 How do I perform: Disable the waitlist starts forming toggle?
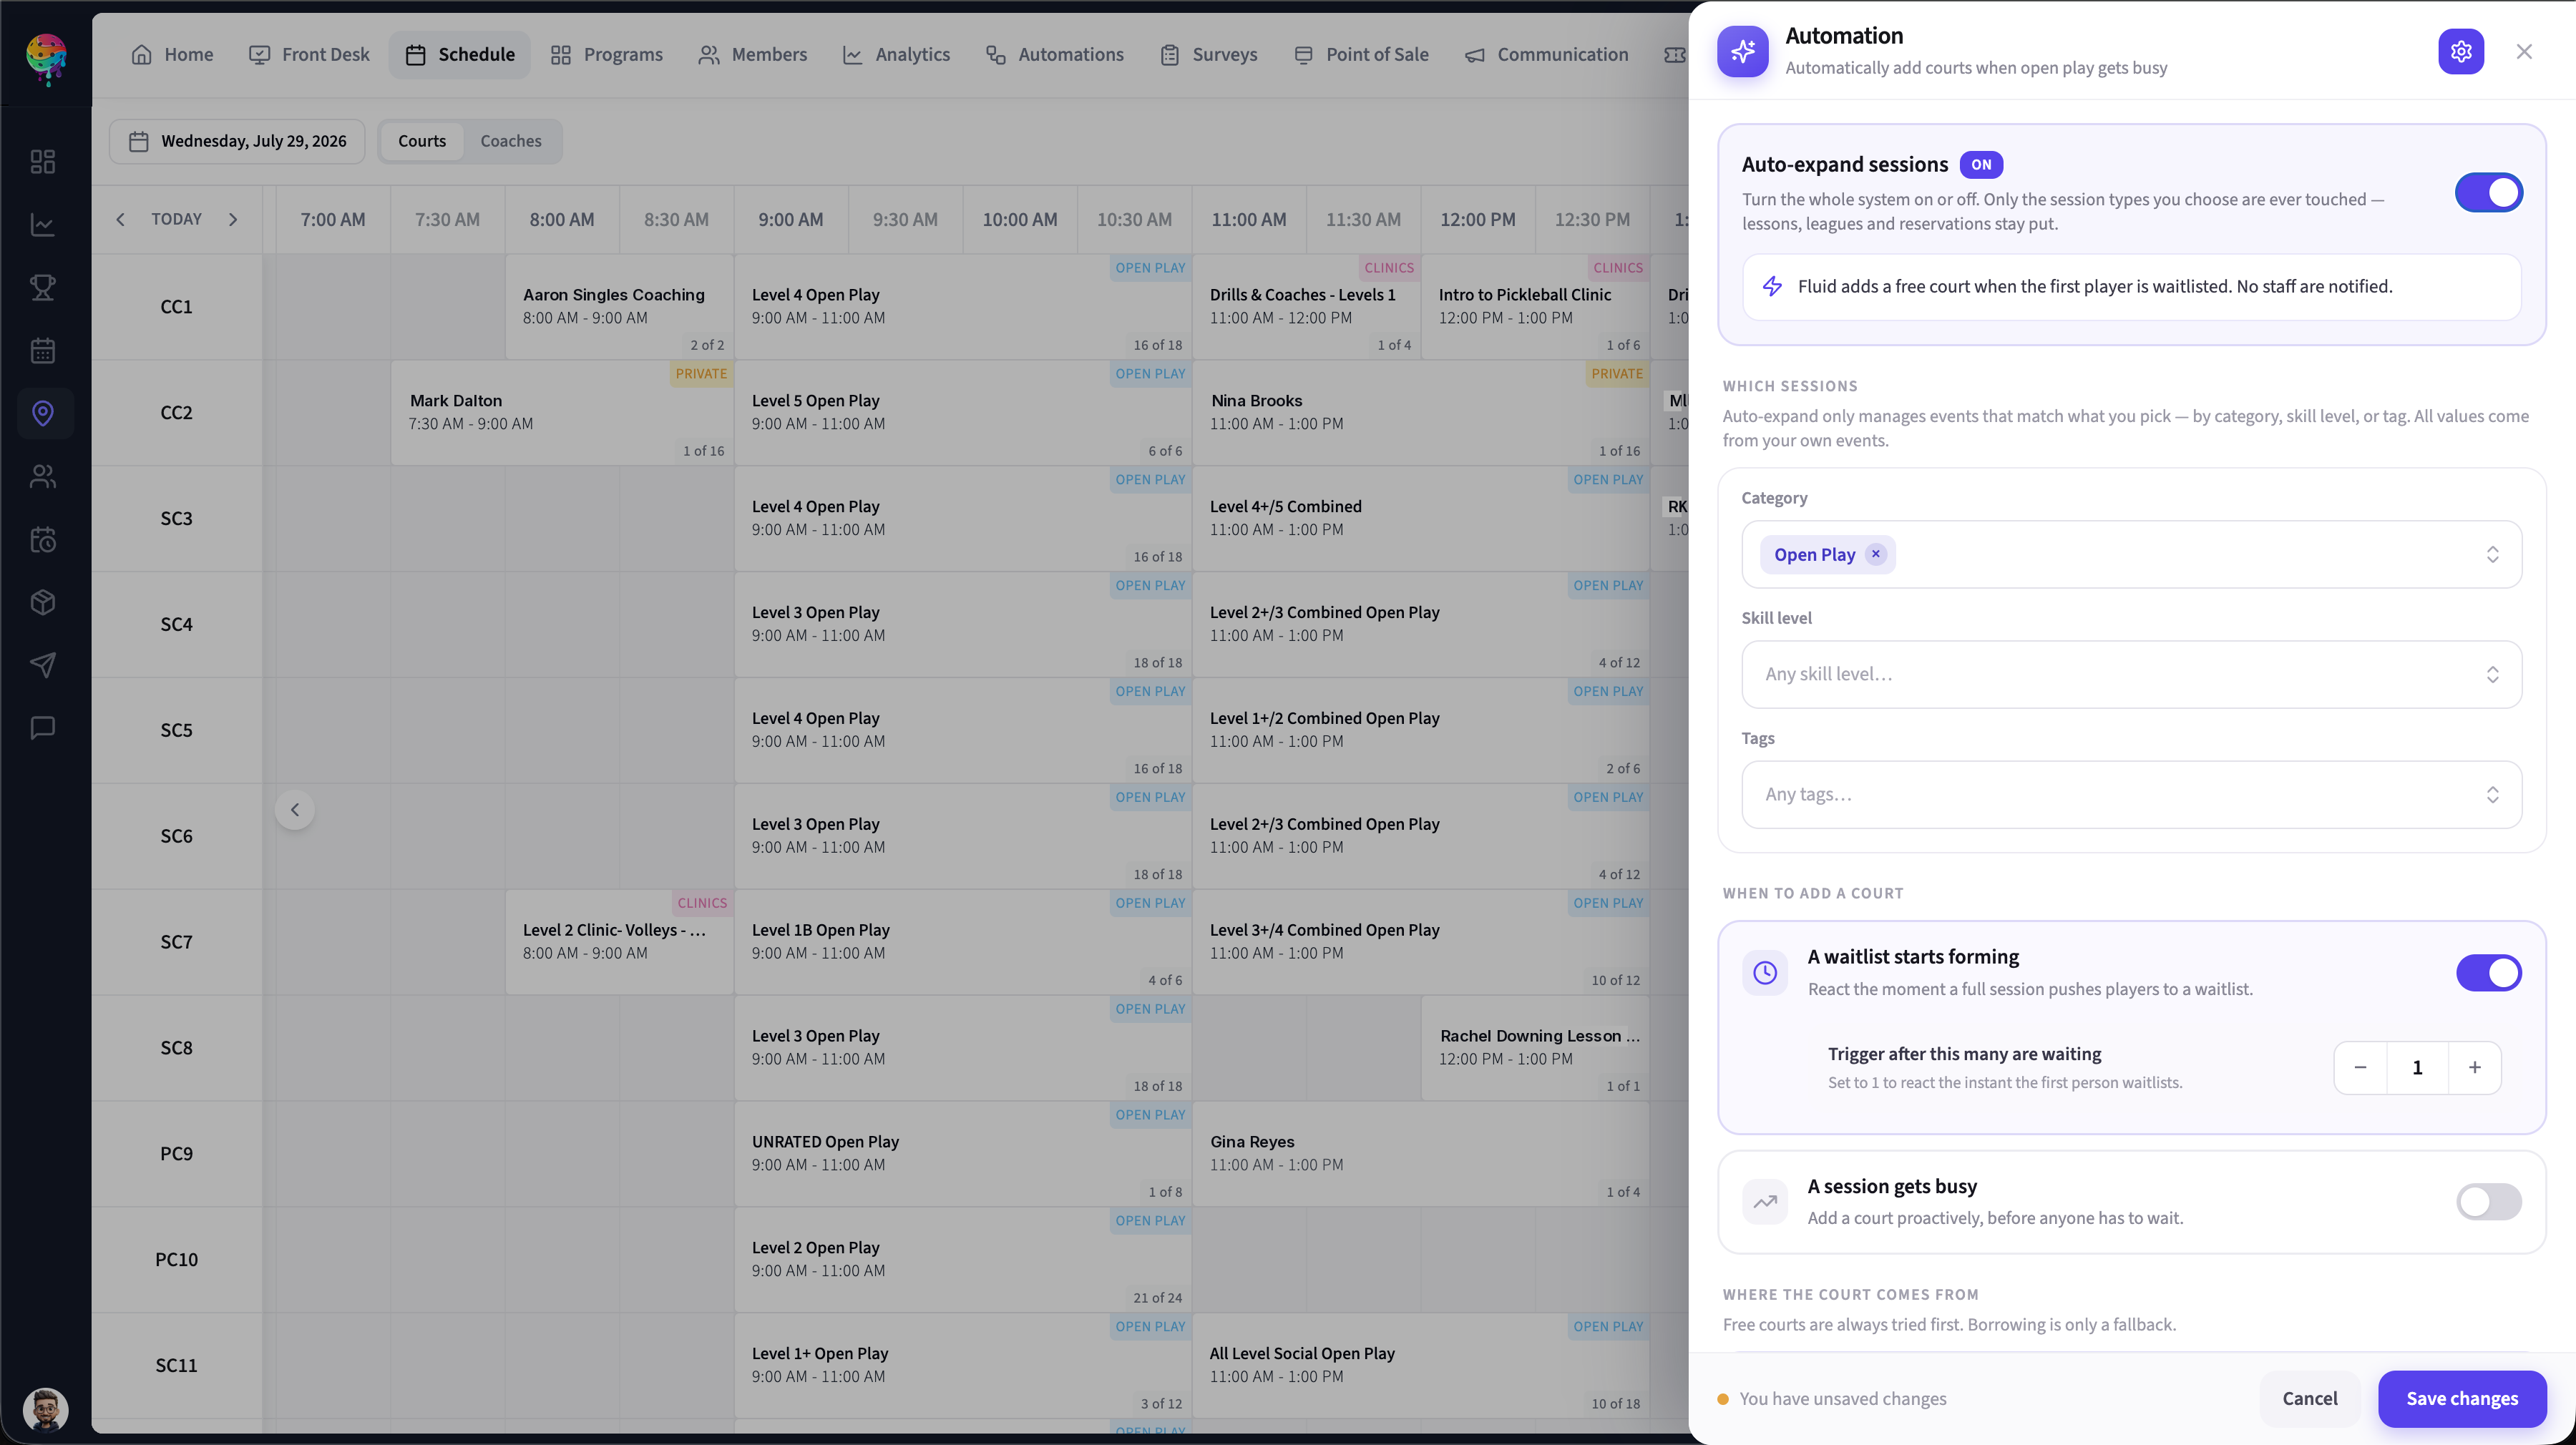(x=2488, y=972)
